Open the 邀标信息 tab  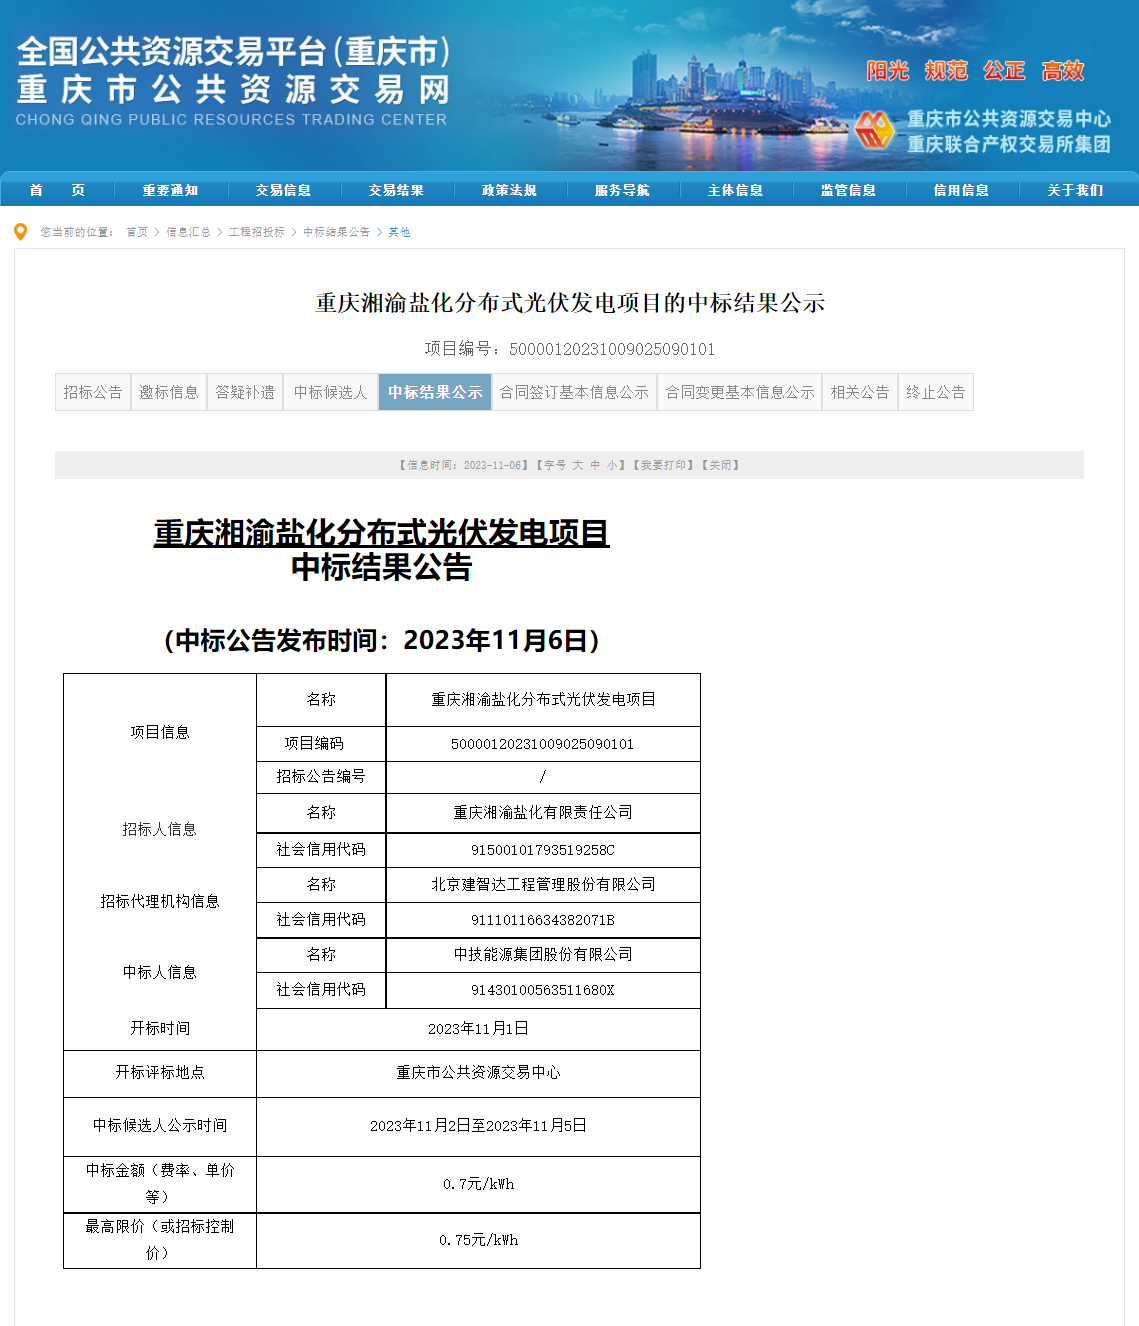pos(169,392)
